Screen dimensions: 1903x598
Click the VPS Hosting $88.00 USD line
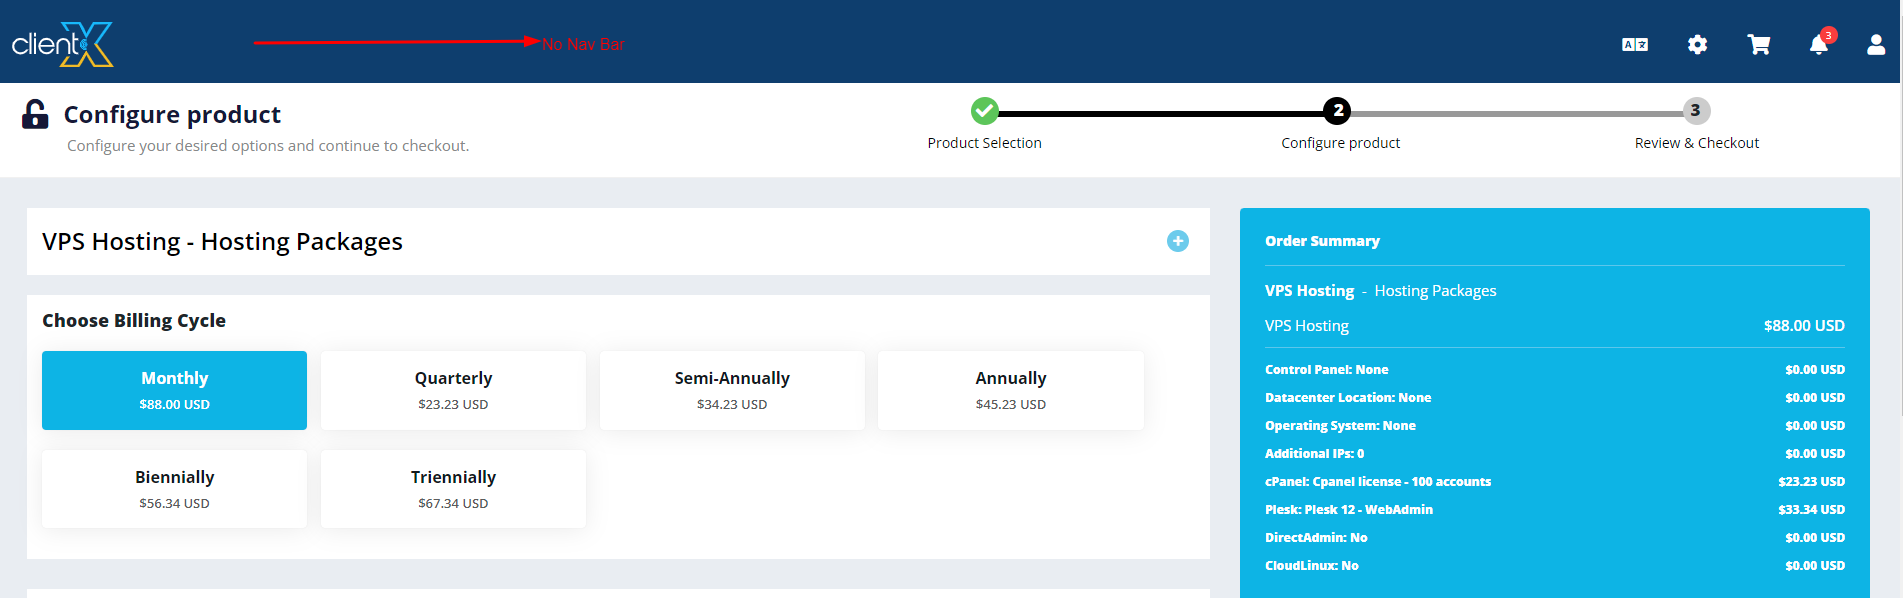click(1554, 326)
